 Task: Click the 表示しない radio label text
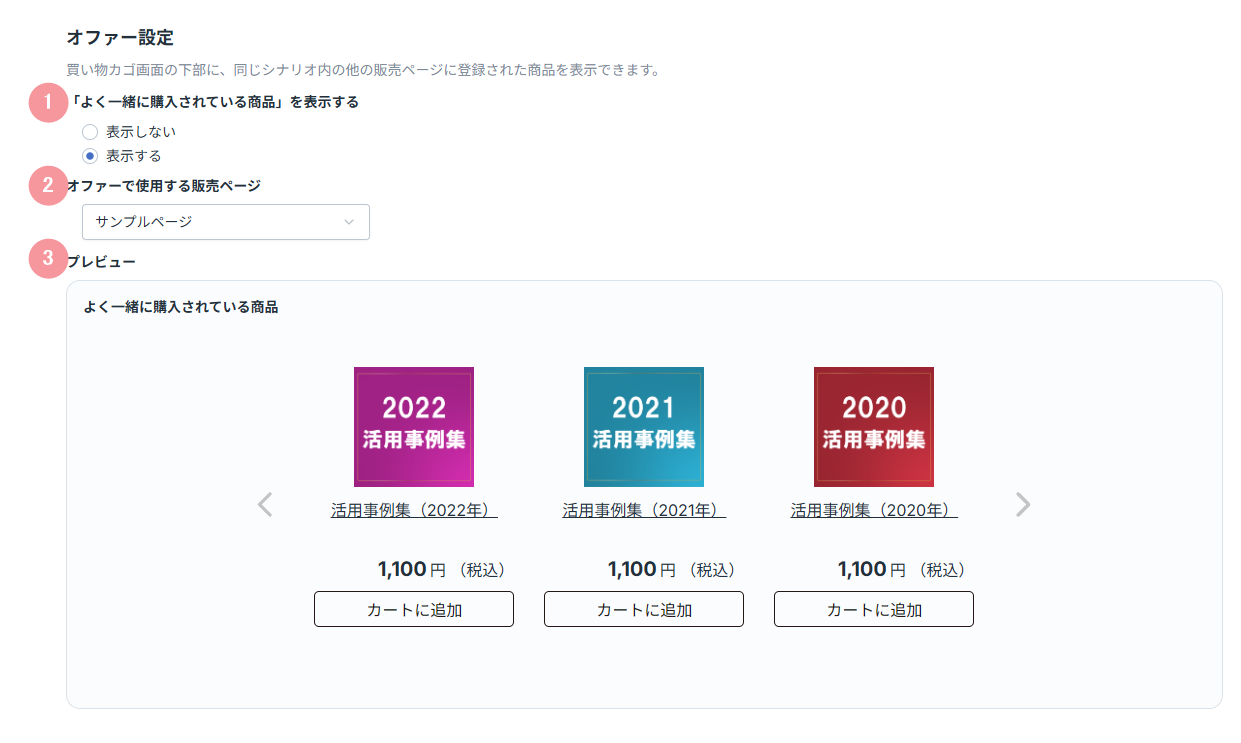(141, 132)
